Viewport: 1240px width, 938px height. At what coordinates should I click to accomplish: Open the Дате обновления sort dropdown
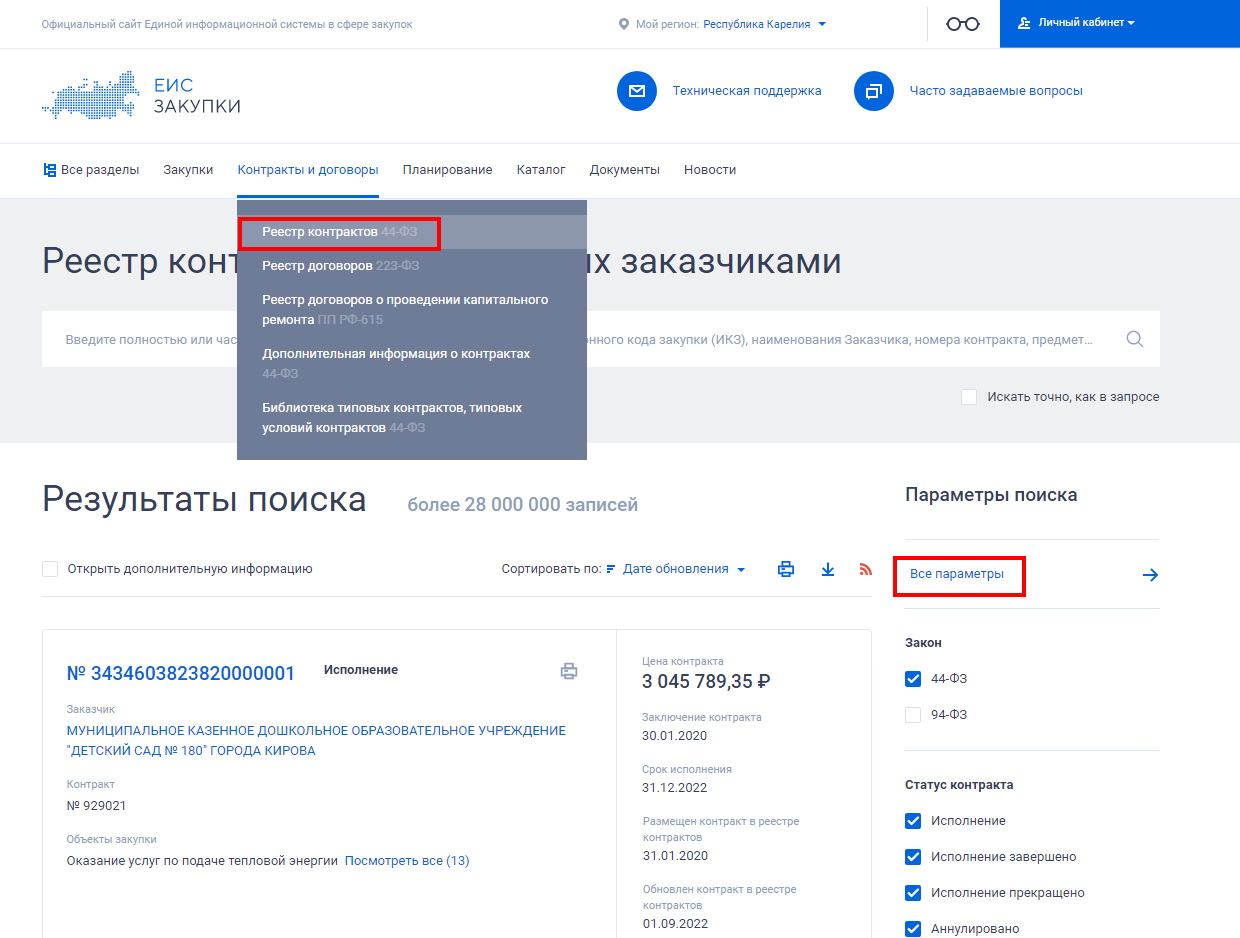pyautogui.click(x=684, y=569)
